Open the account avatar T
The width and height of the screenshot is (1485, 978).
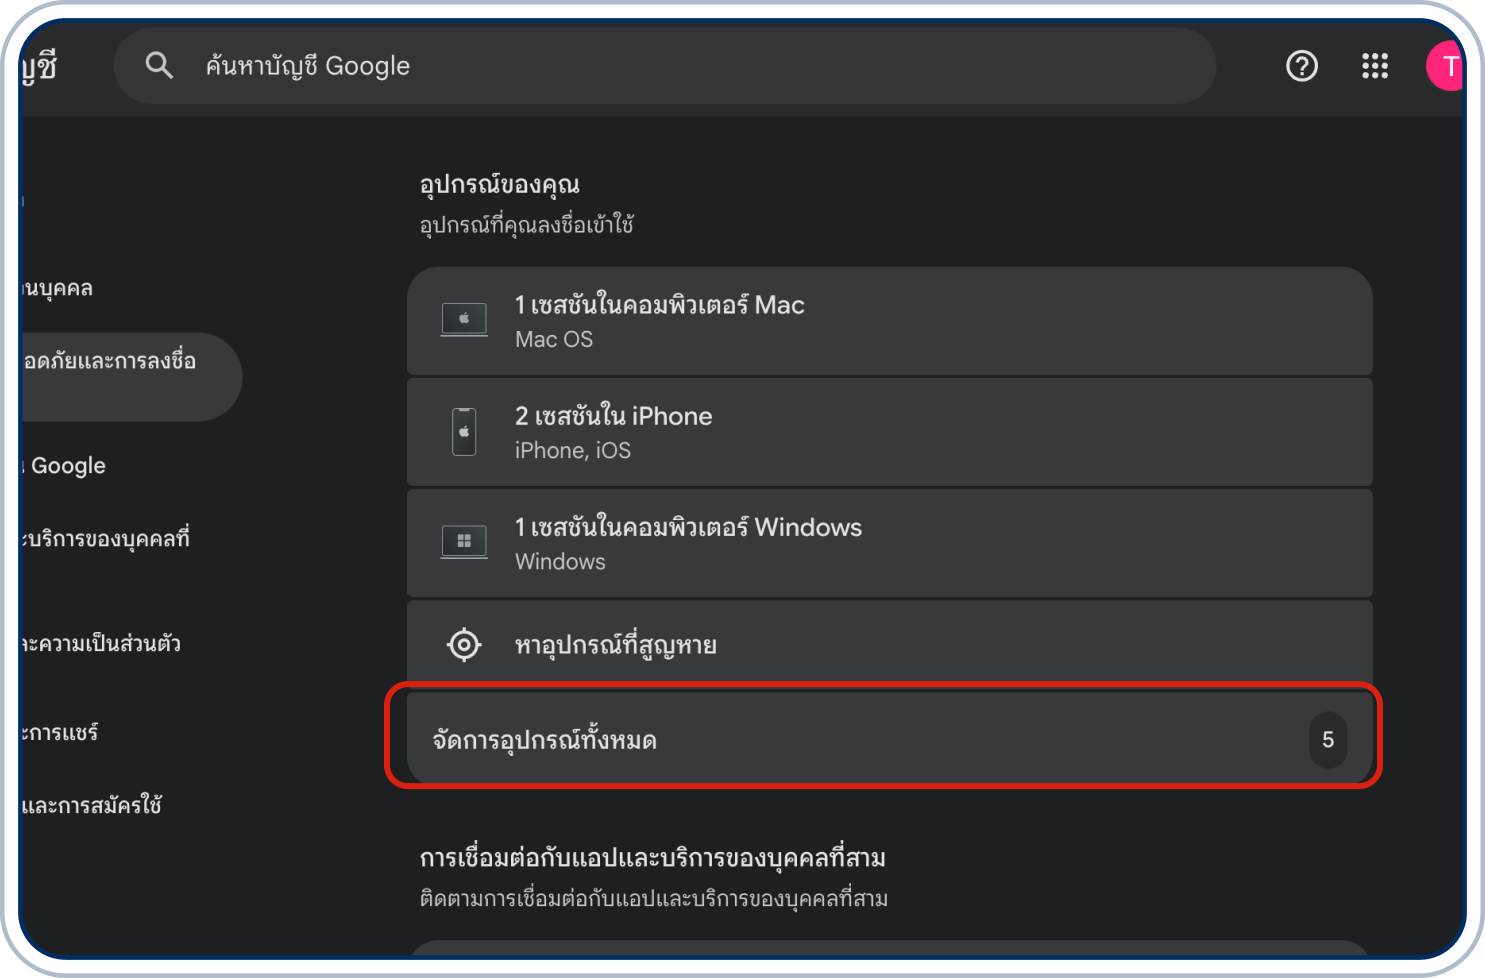[1445, 66]
